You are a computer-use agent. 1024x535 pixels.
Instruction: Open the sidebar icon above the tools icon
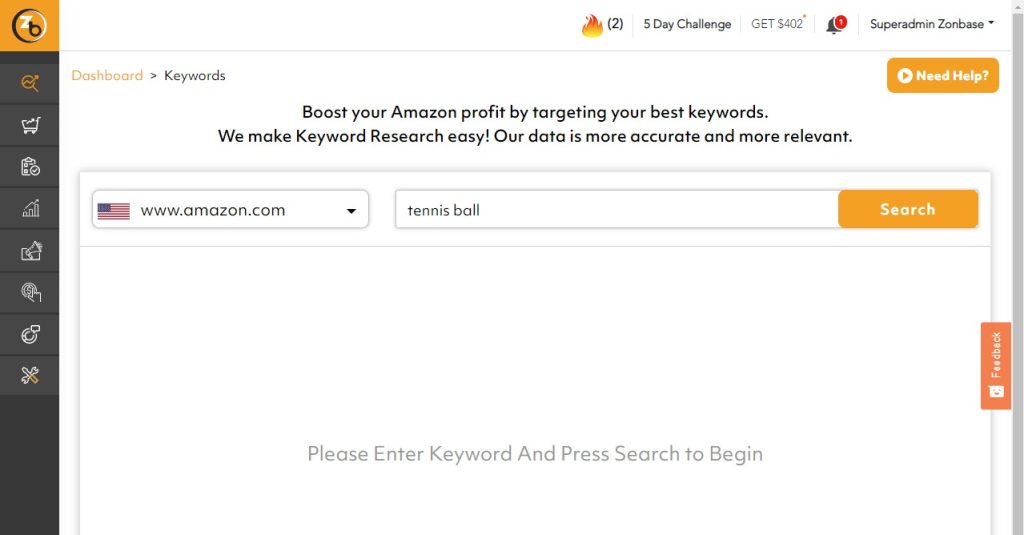(x=30, y=334)
